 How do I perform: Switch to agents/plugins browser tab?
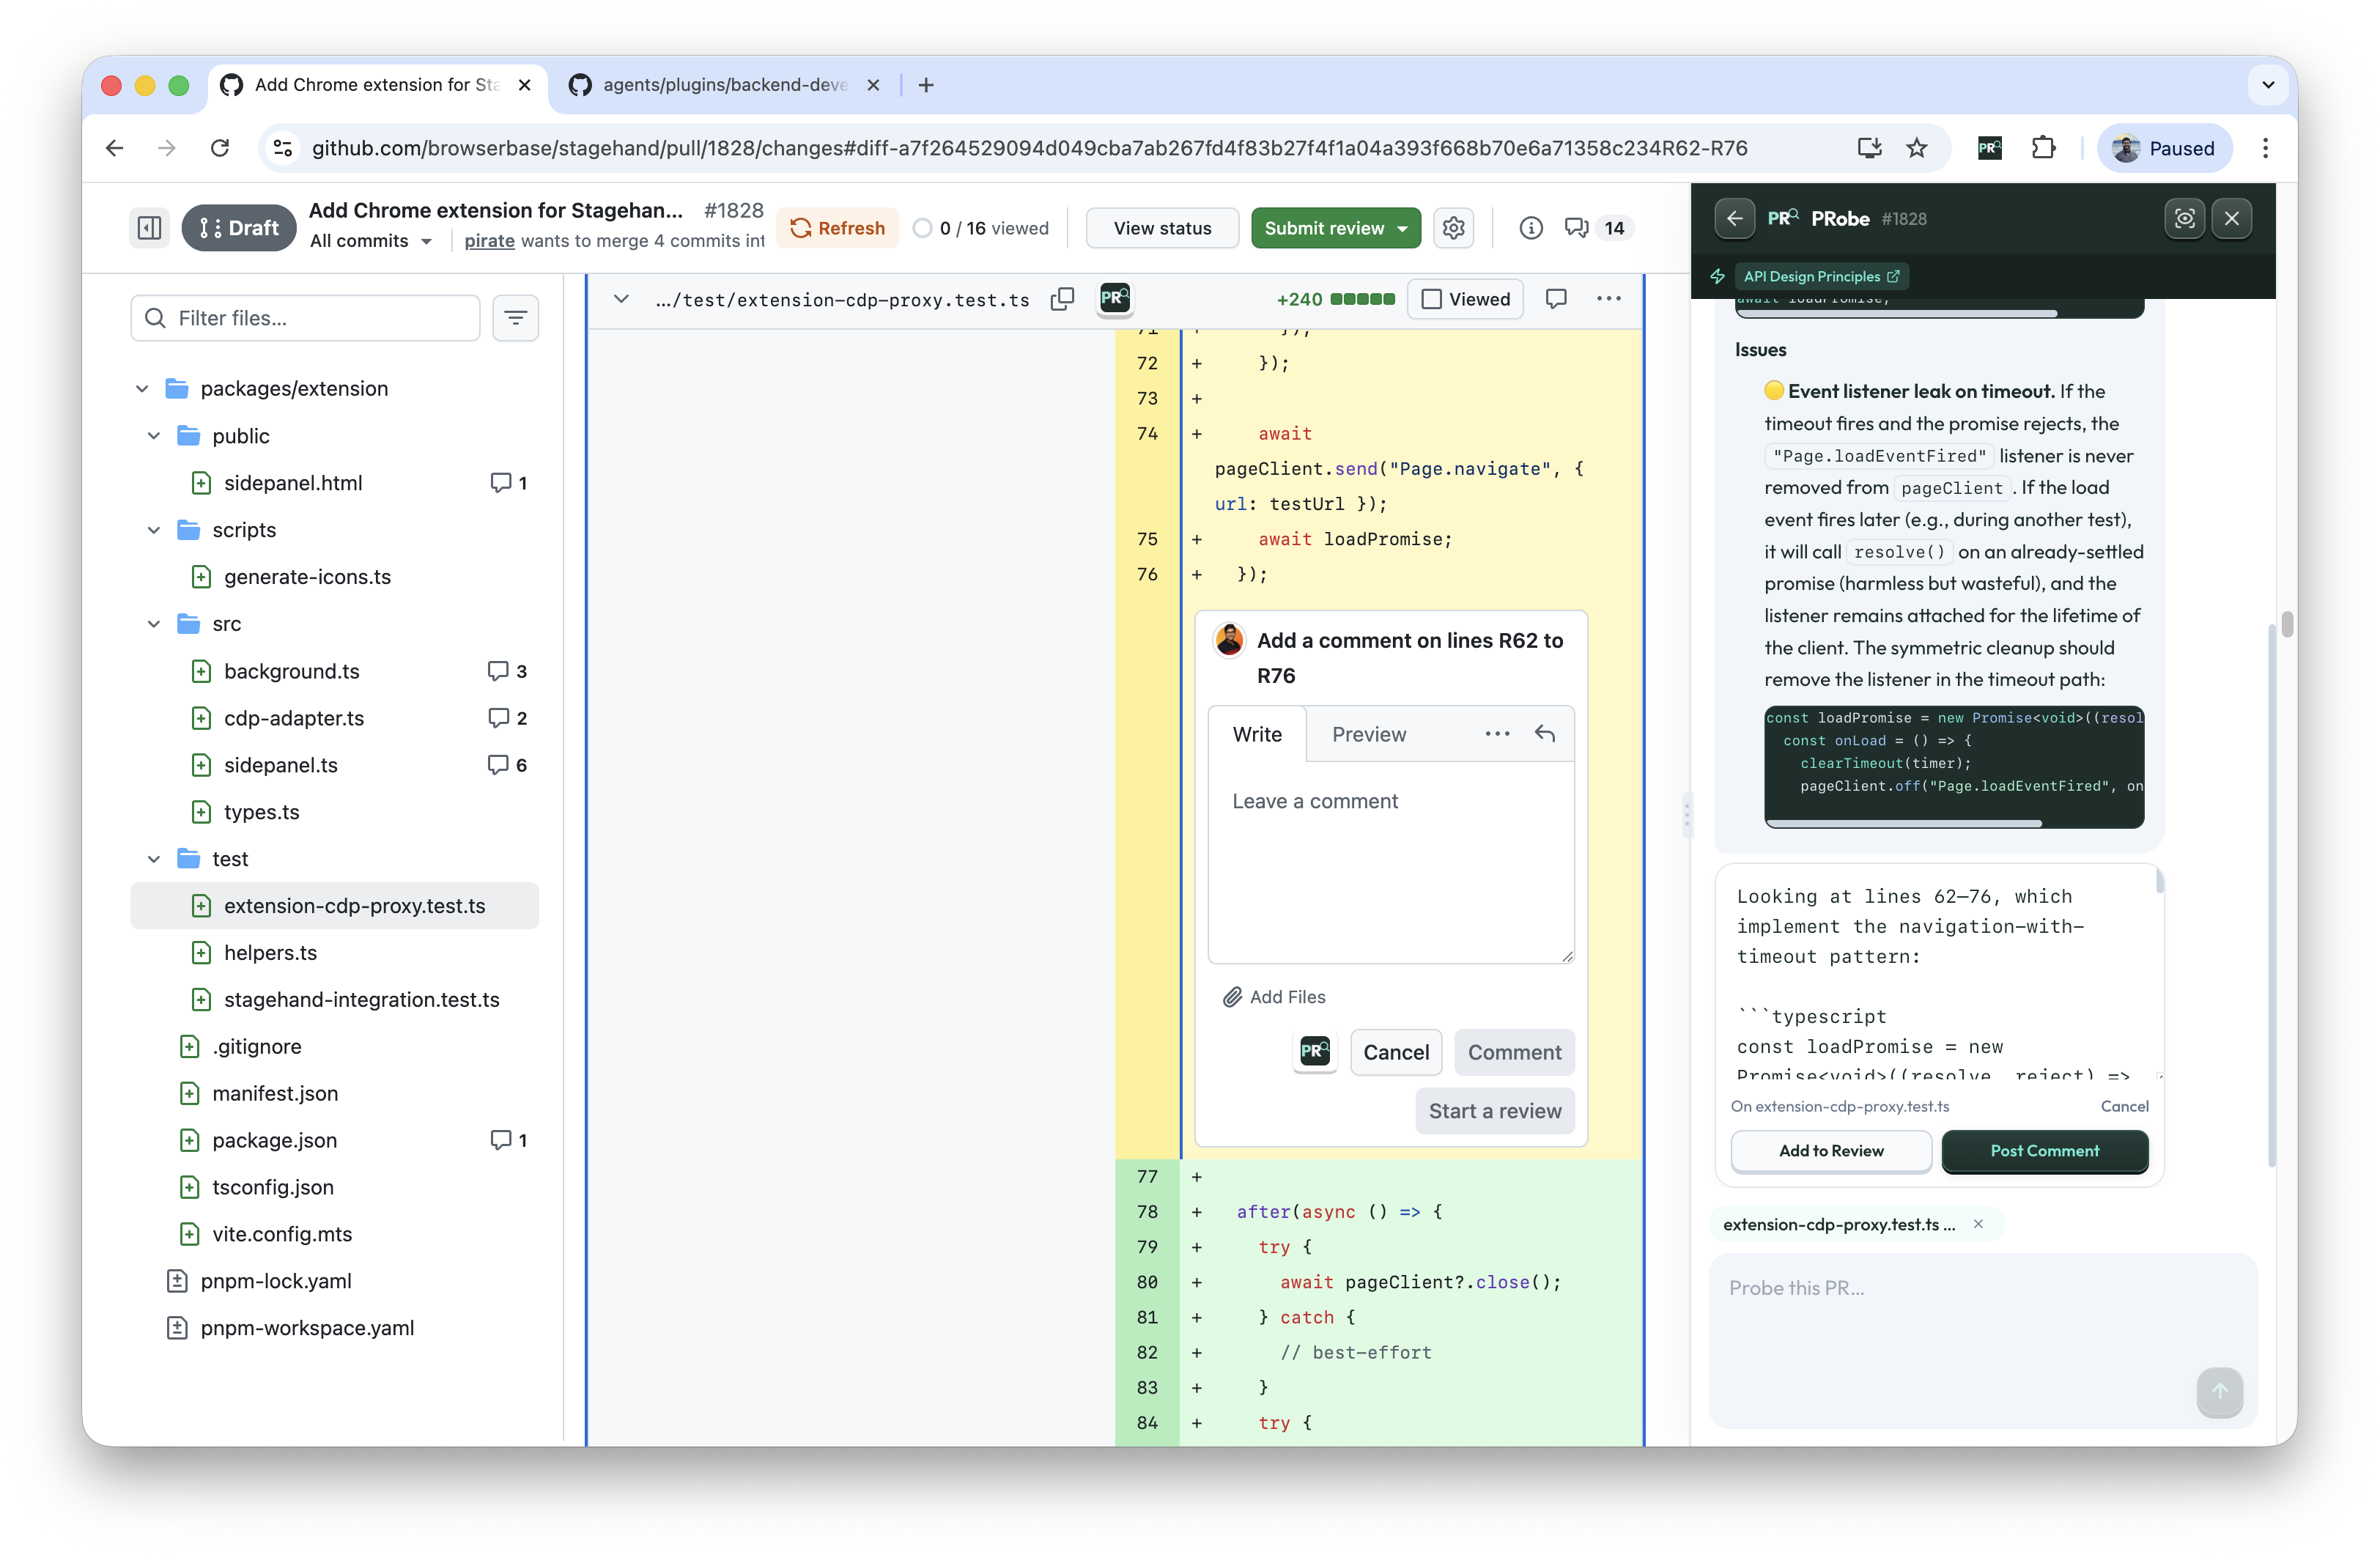tap(723, 85)
